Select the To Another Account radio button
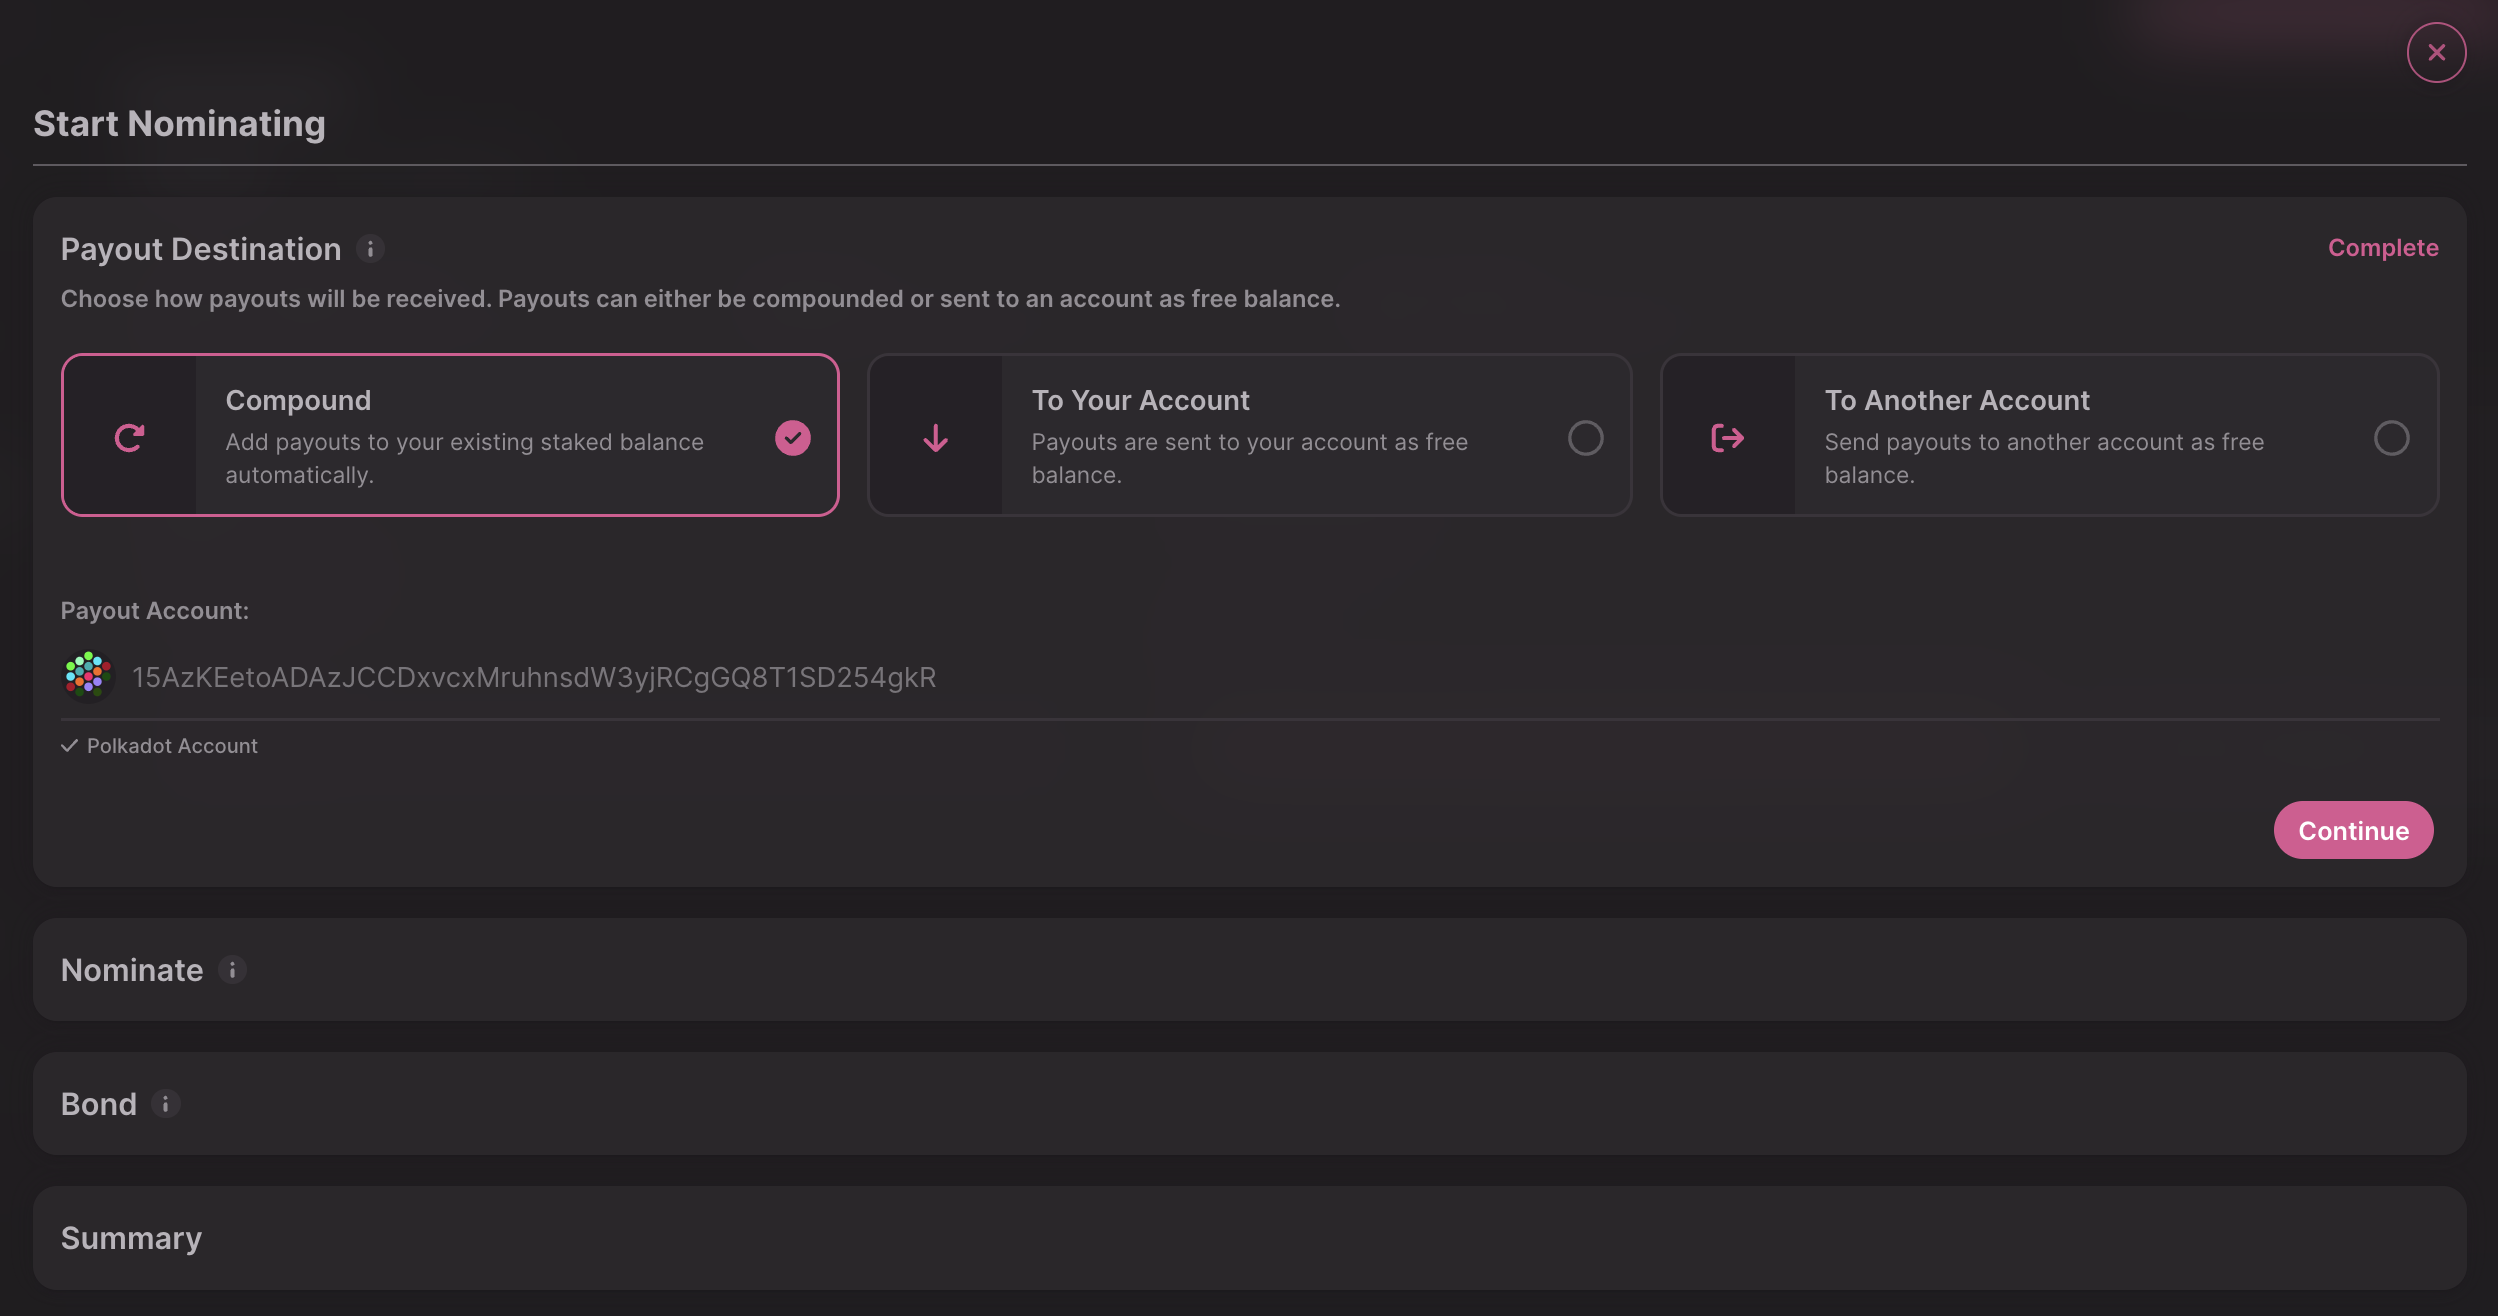 pyautogui.click(x=2391, y=437)
